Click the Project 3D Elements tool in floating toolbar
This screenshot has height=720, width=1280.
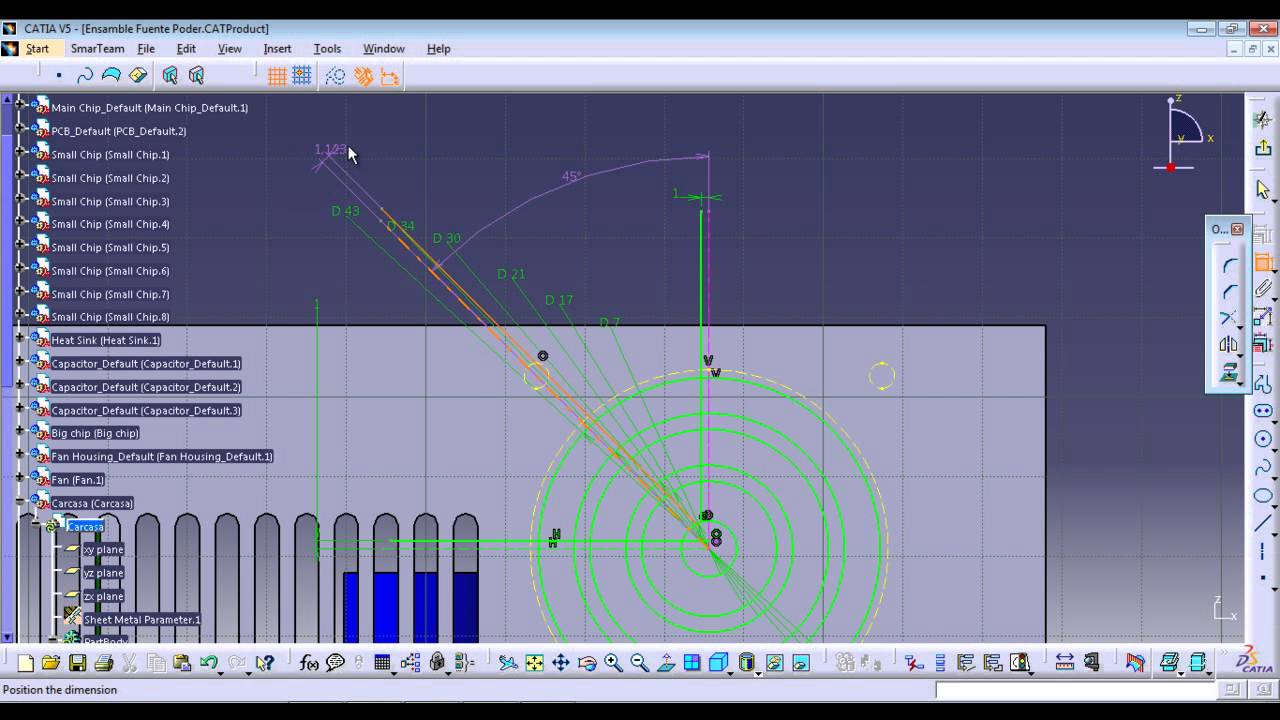[x=1229, y=373]
